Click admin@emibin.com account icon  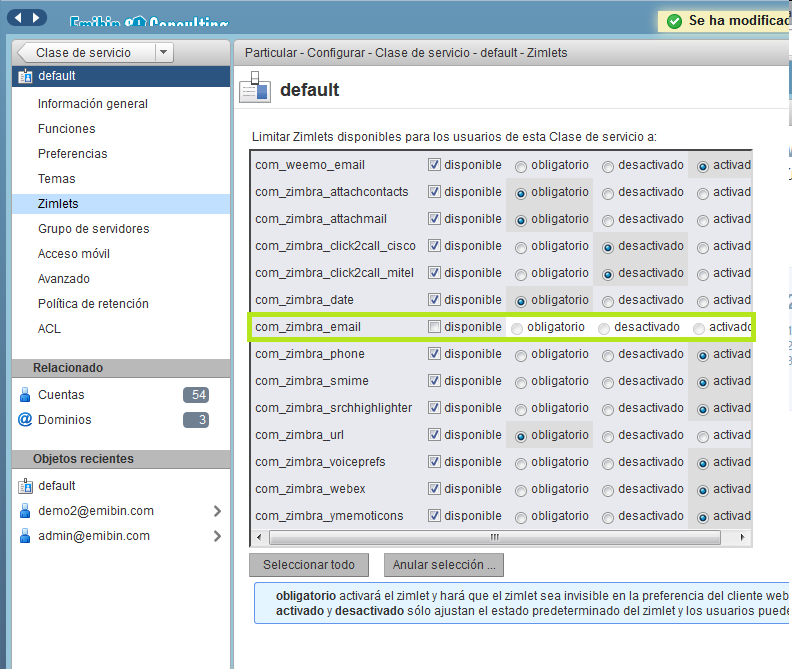click(x=25, y=536)
